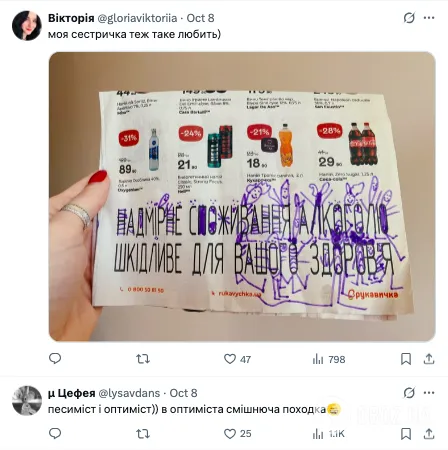448x450 pixels.
Task: Open Вікторія's profile avatar
Action: pos(27,26)
